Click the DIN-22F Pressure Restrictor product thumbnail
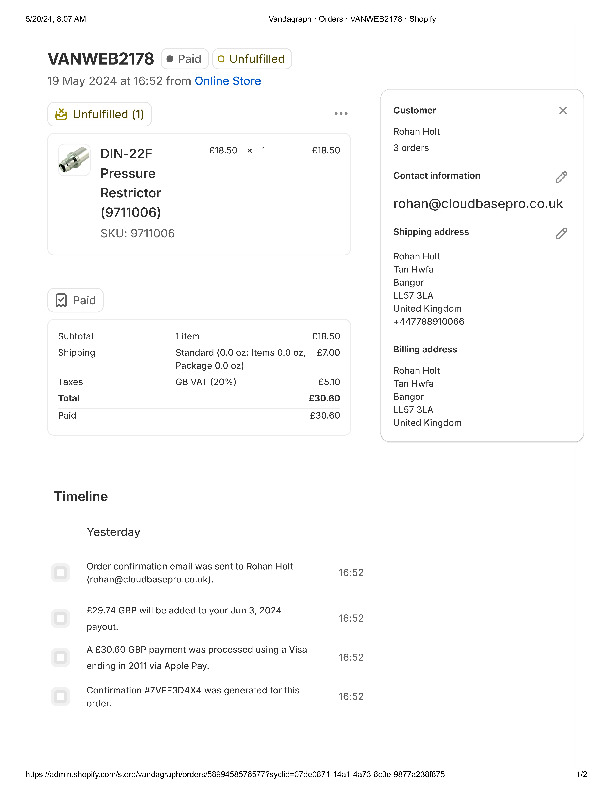 pos(74,160)
